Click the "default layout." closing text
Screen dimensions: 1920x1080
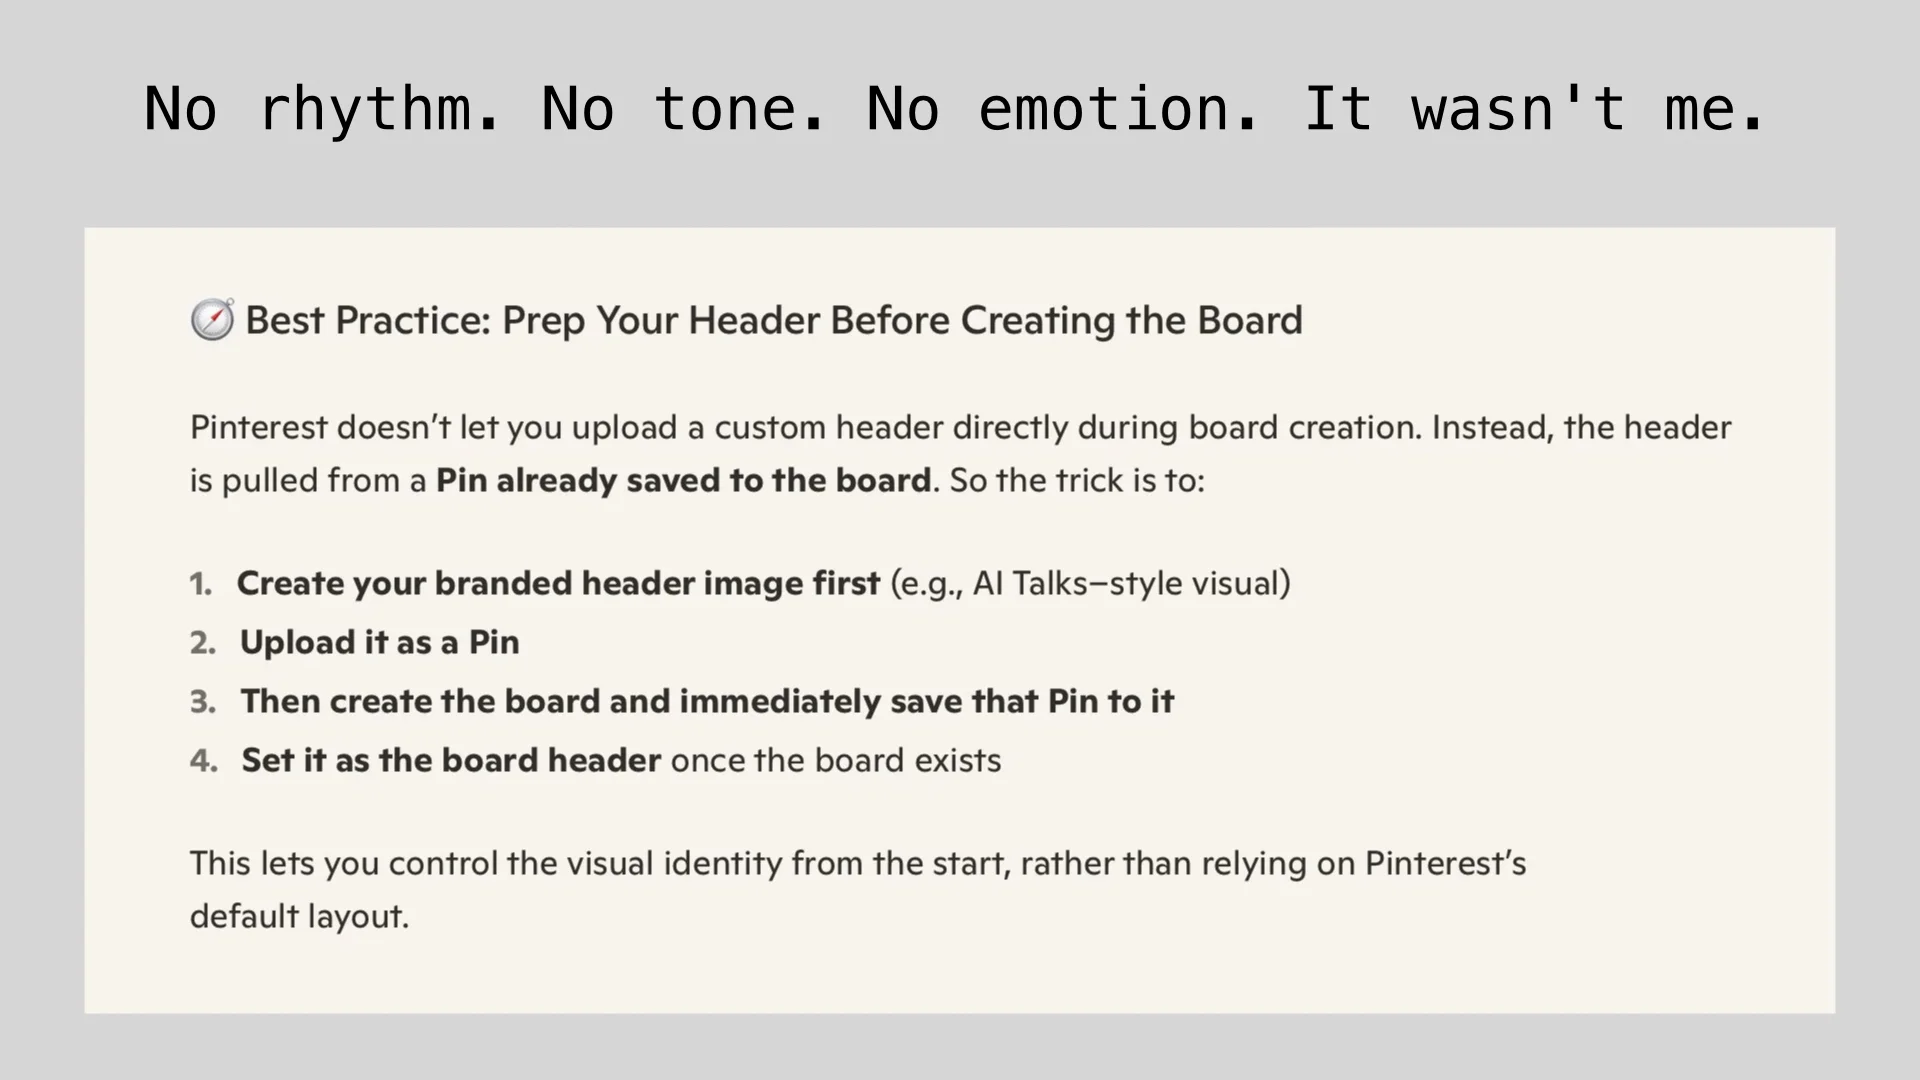click(299, 916)
